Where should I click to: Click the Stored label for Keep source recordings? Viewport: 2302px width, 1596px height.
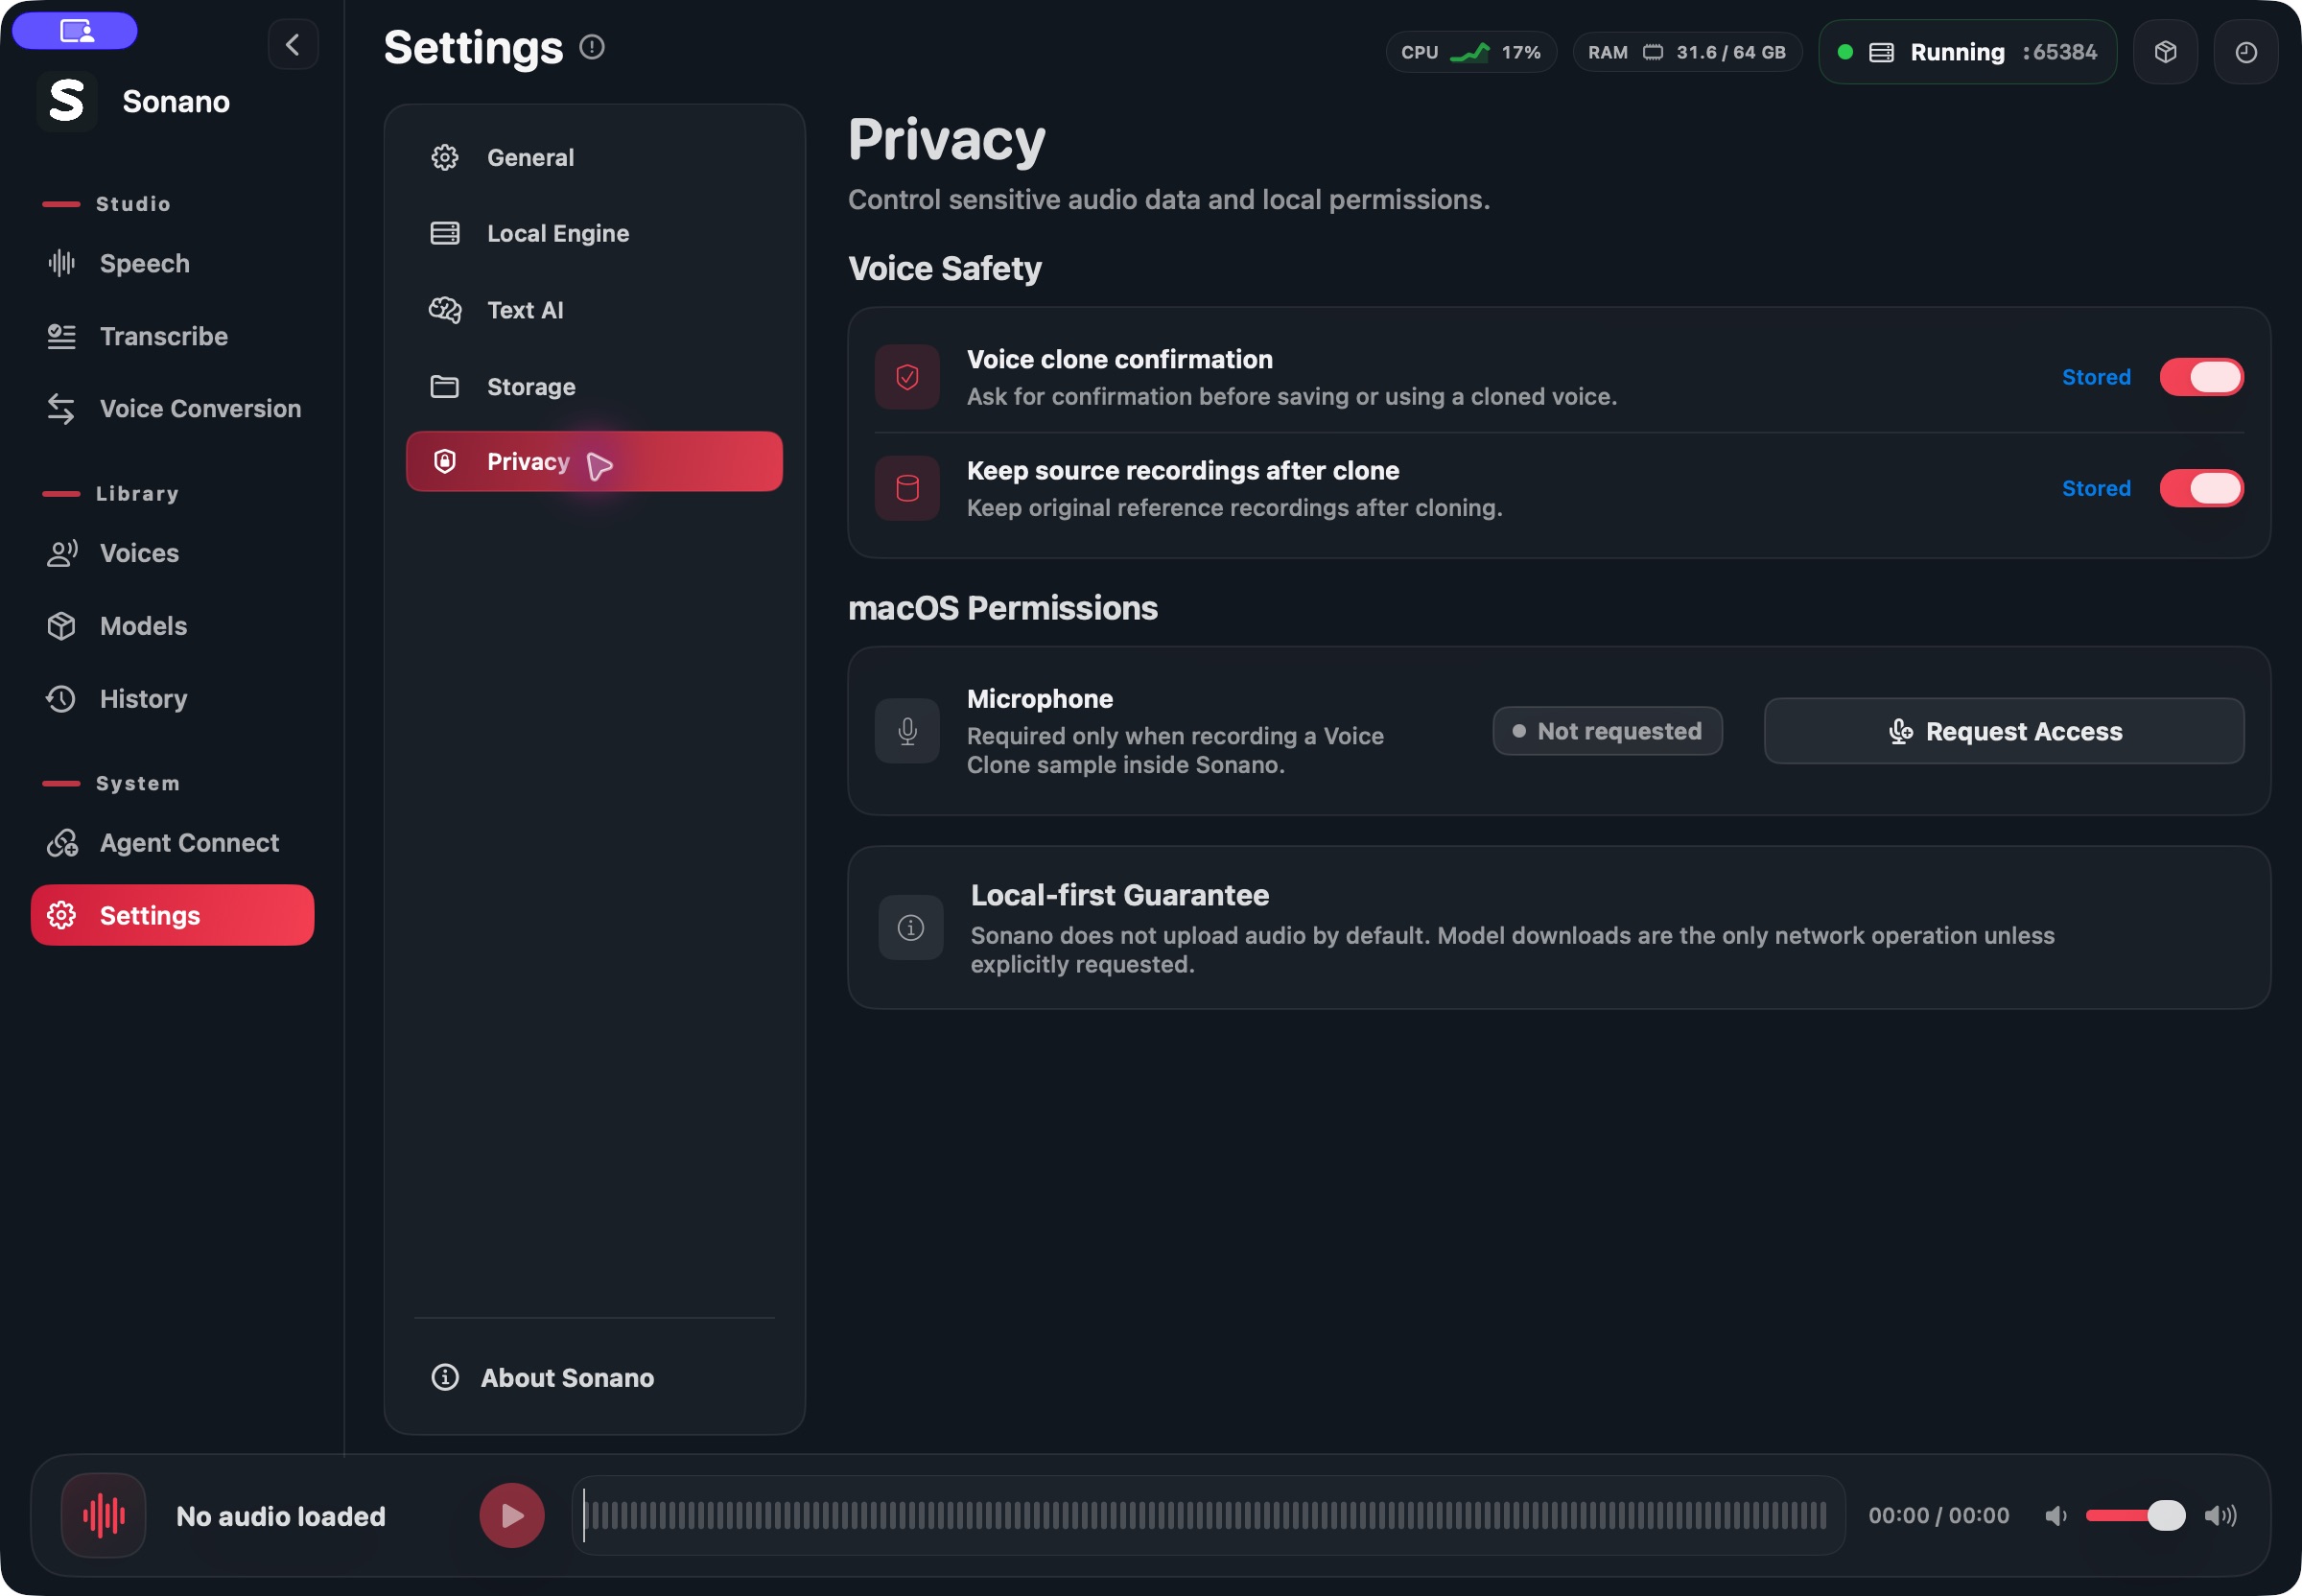pos(2096,488)
